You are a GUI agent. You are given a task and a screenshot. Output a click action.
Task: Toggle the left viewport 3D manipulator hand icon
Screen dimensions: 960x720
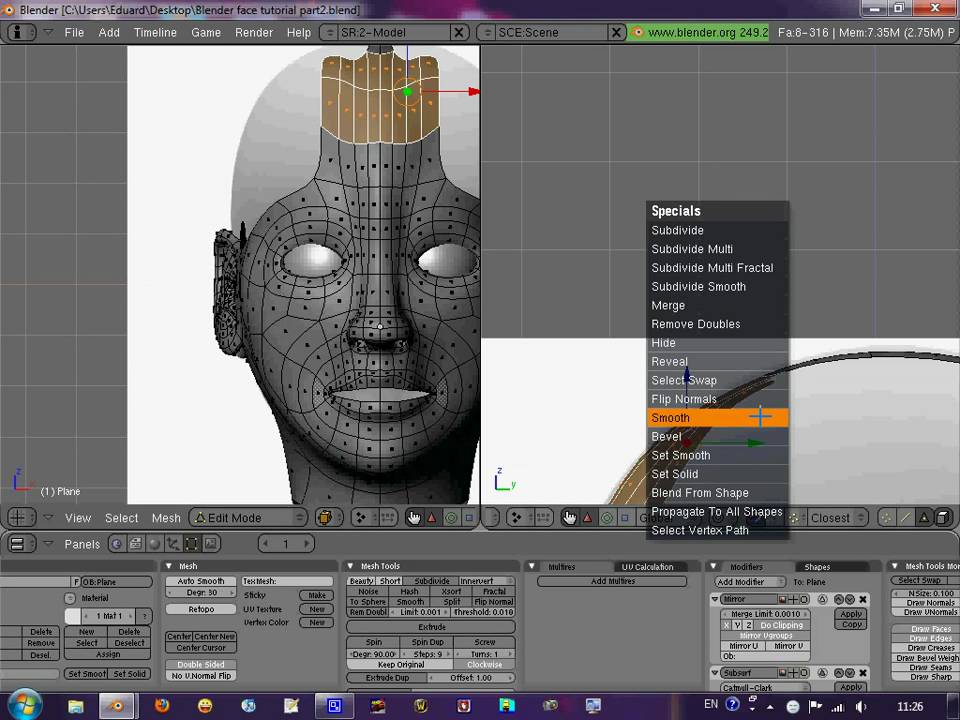pos(414,518)
